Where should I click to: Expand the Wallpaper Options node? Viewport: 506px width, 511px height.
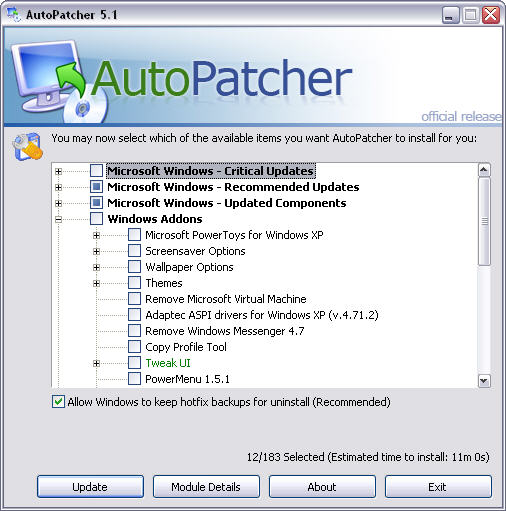click(96, 267)
